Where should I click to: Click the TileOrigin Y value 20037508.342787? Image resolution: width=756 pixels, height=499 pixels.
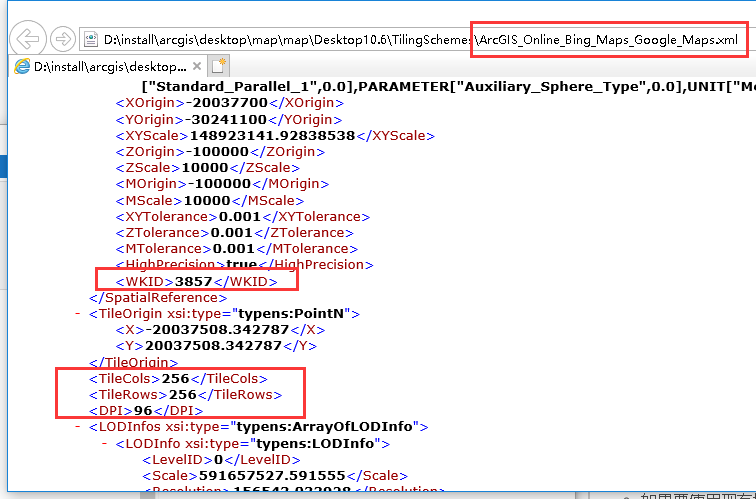pos(213,346)
